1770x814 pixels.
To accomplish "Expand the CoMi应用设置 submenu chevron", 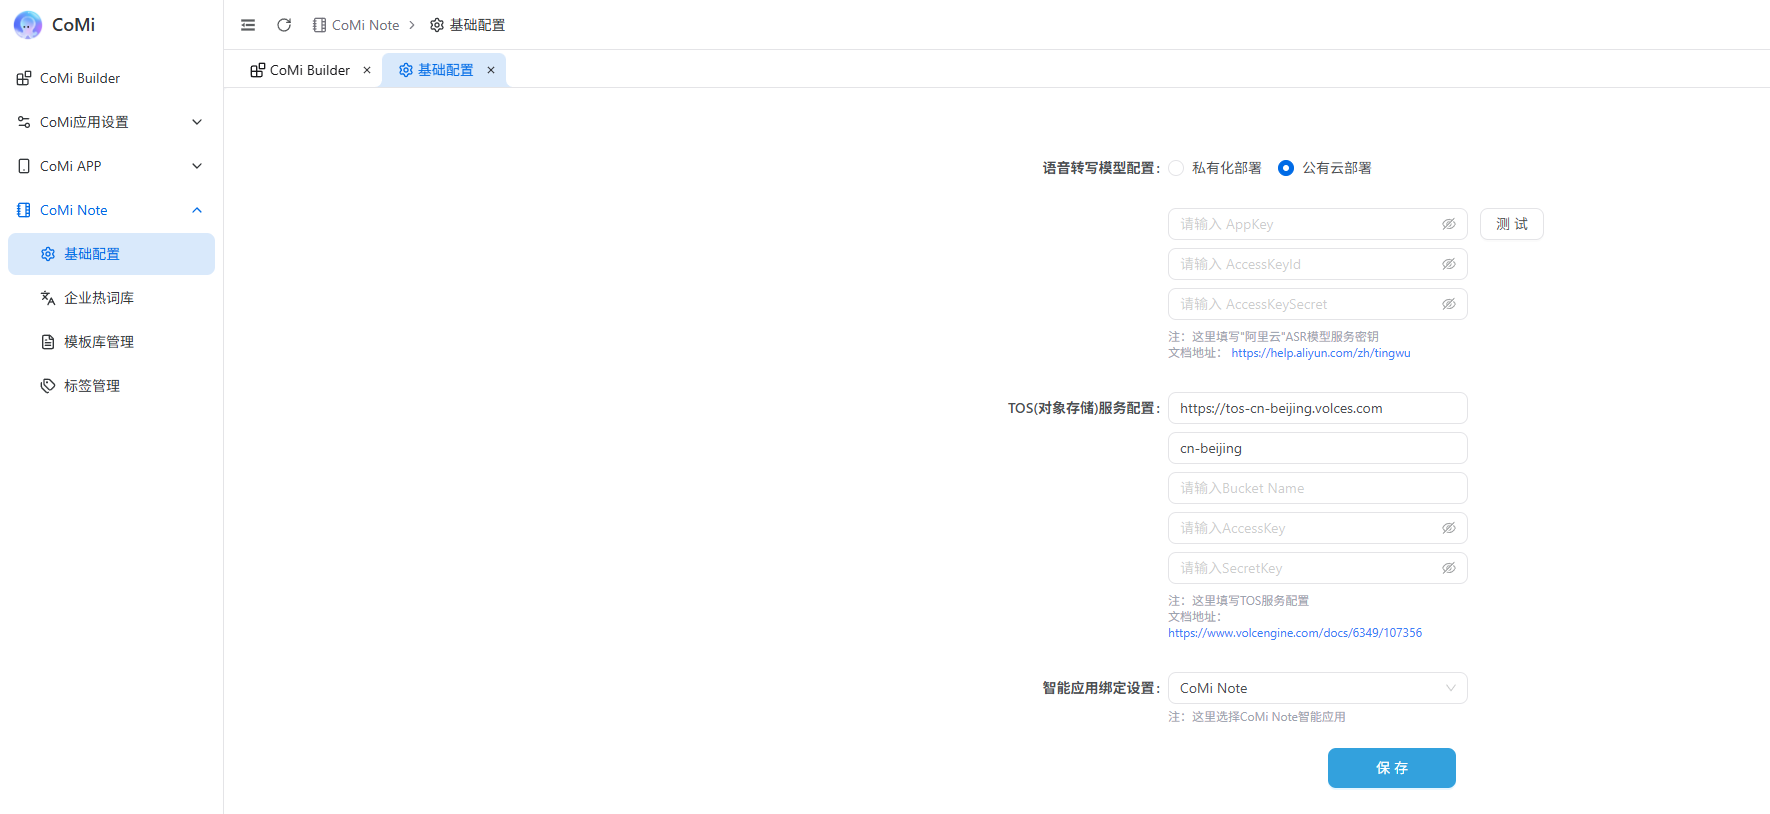I will coord(197,122).
